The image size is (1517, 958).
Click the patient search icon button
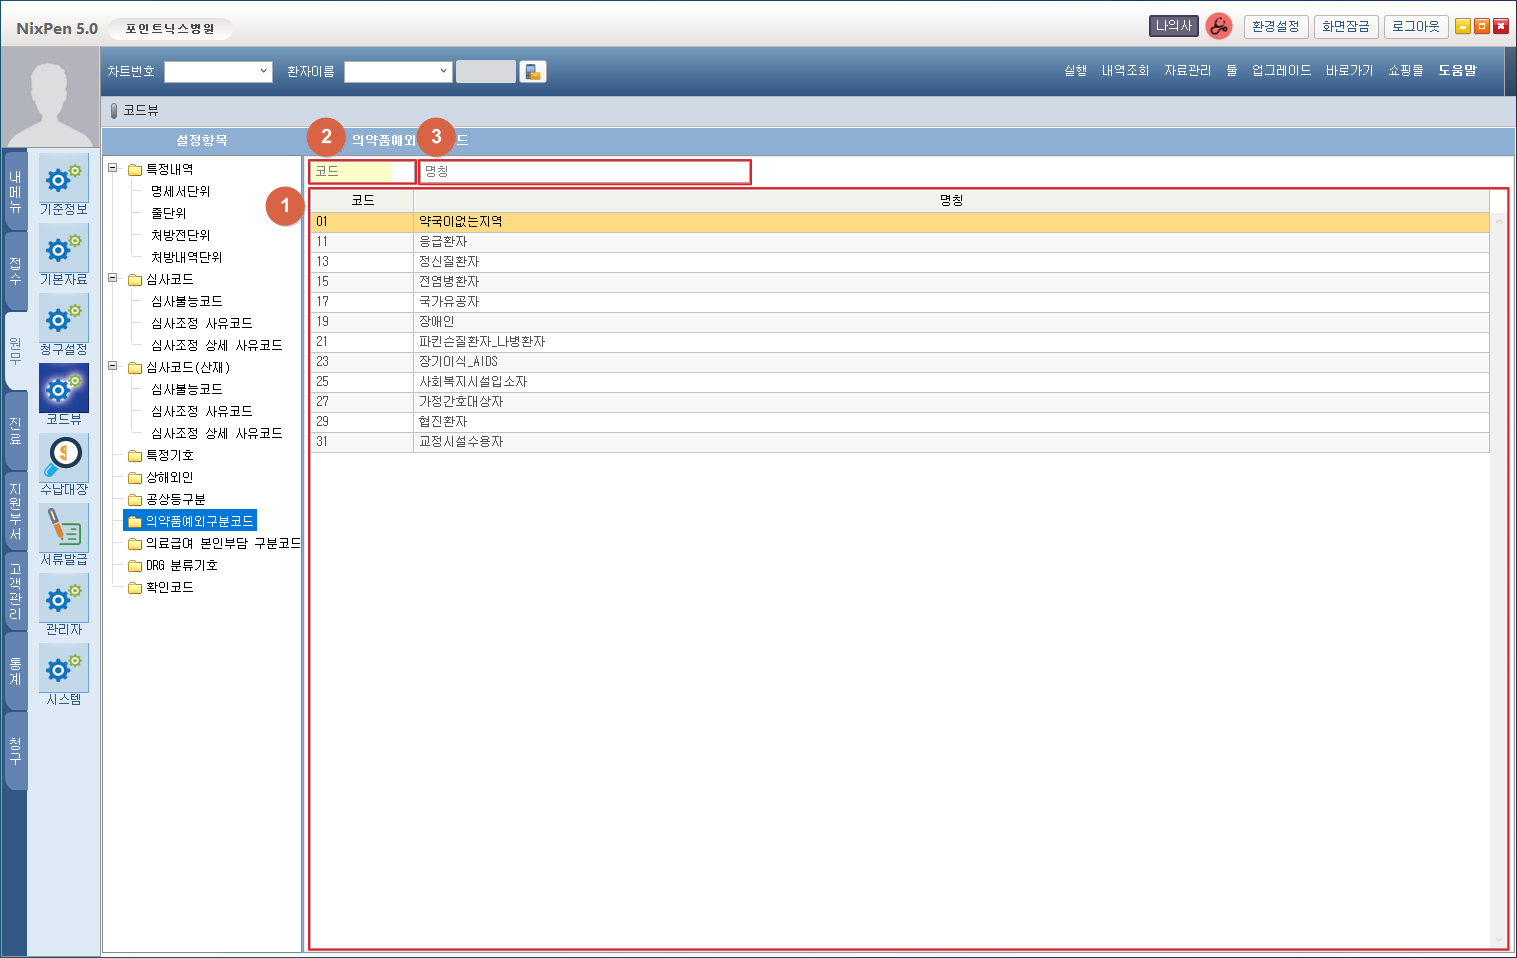[533, 72]
